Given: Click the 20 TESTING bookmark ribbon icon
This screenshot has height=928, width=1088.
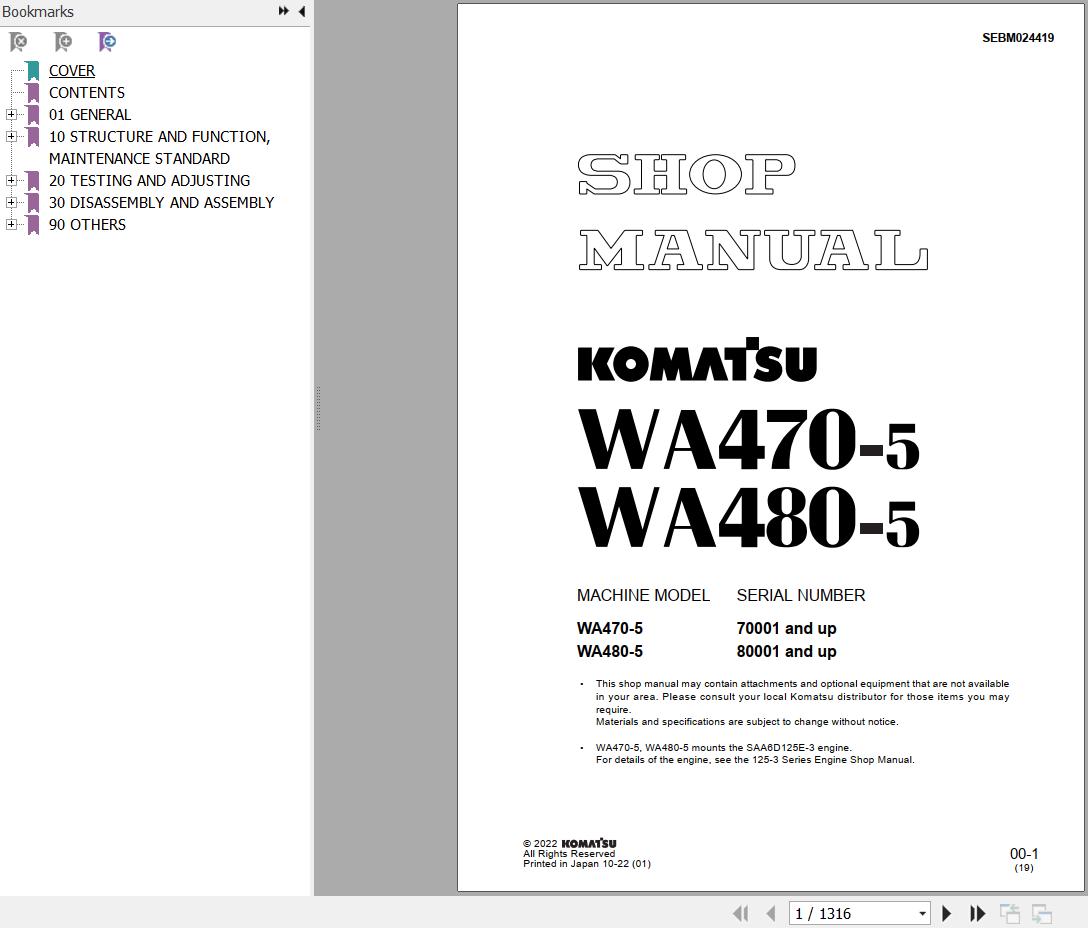Looking at the screenshot, I should pyautogui.click(x=33, y=180).
